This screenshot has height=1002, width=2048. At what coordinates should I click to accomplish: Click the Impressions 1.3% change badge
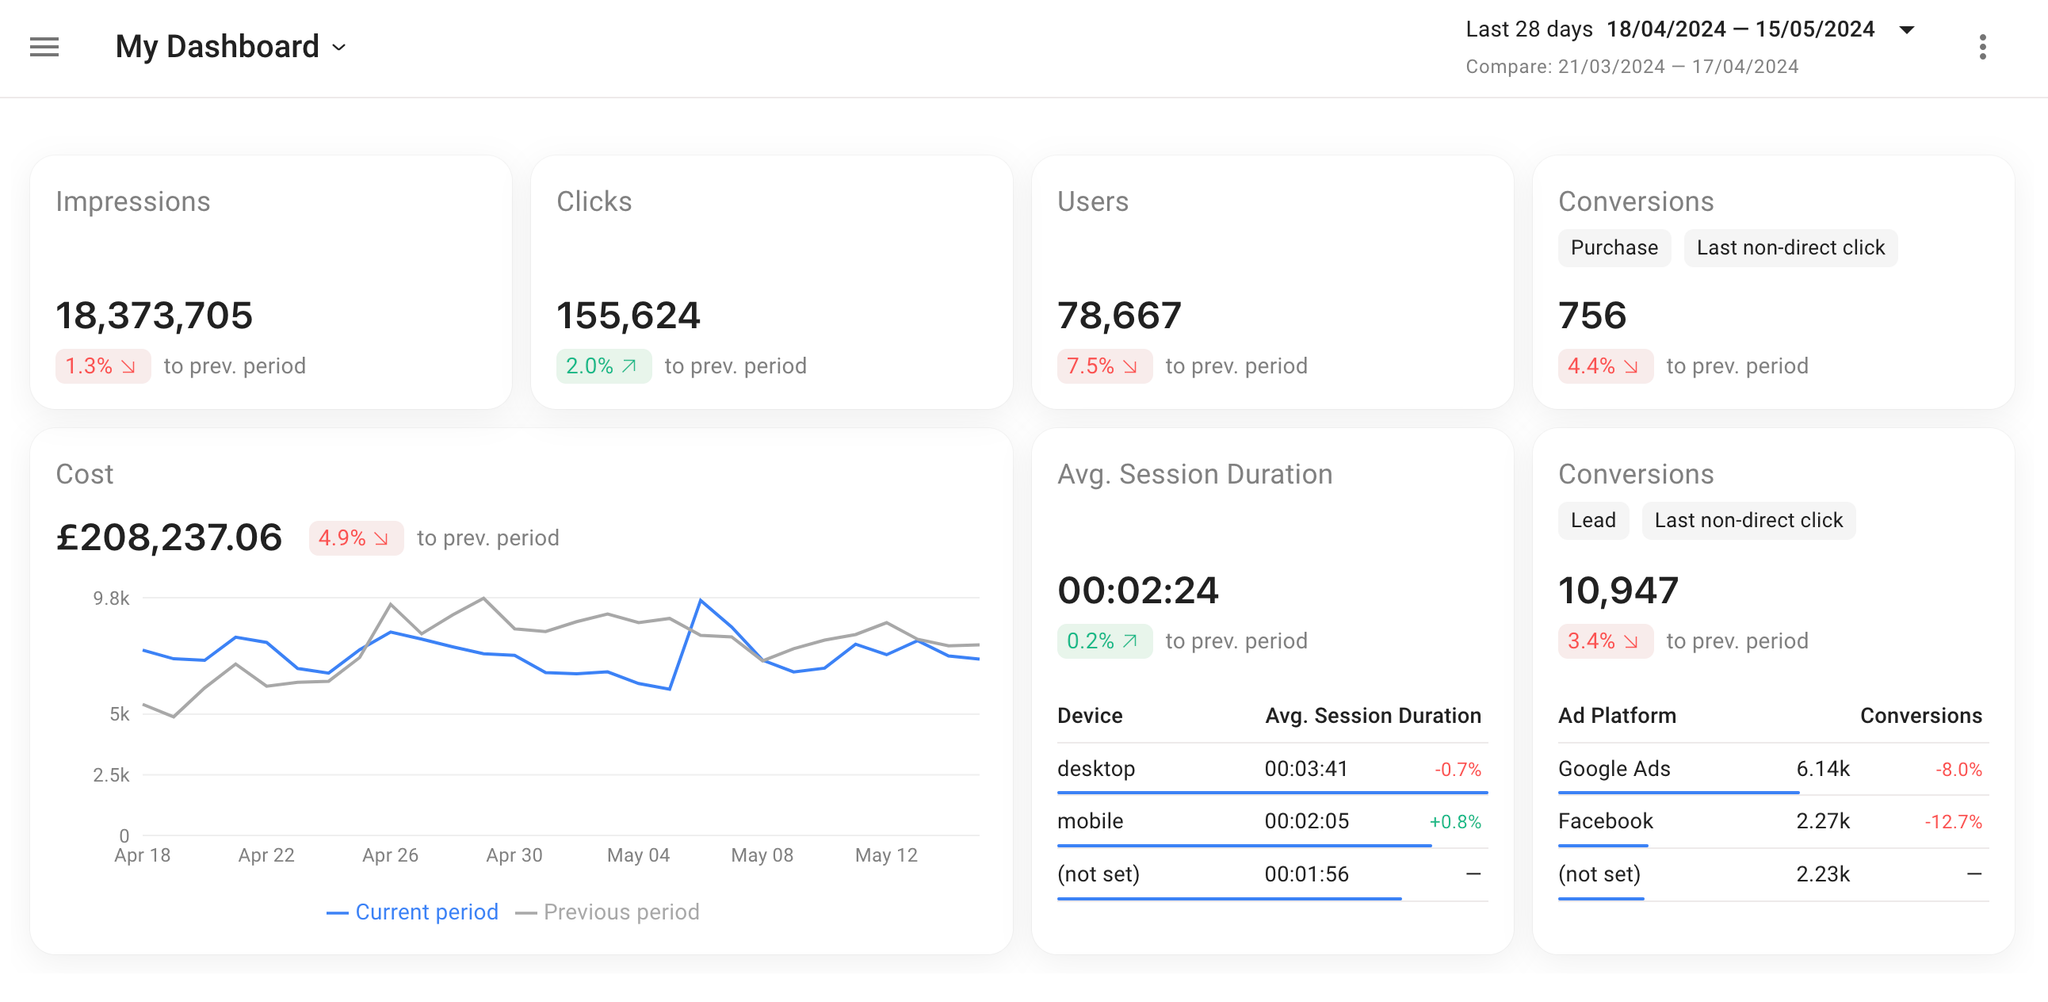click(x=103, y=366)
